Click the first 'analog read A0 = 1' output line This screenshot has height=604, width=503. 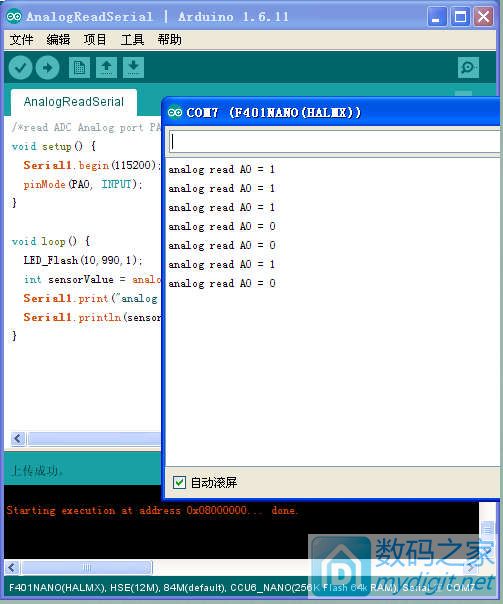222,169
